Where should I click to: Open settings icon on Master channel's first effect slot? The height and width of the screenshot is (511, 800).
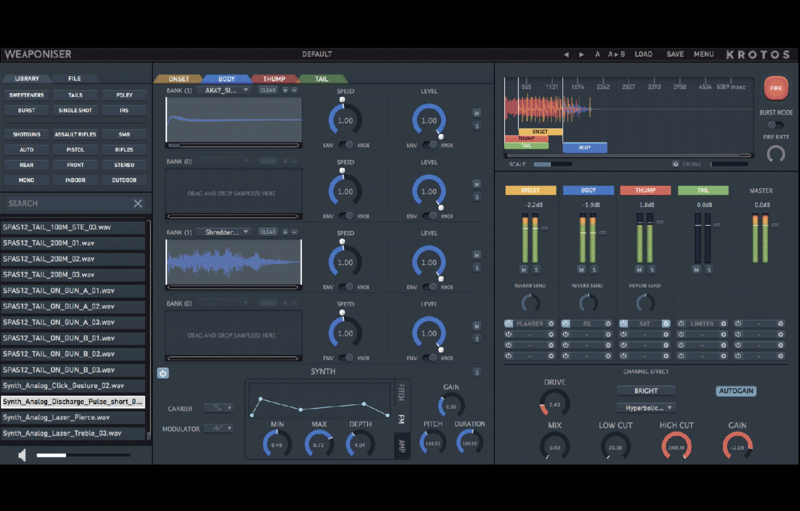point(781,323)
